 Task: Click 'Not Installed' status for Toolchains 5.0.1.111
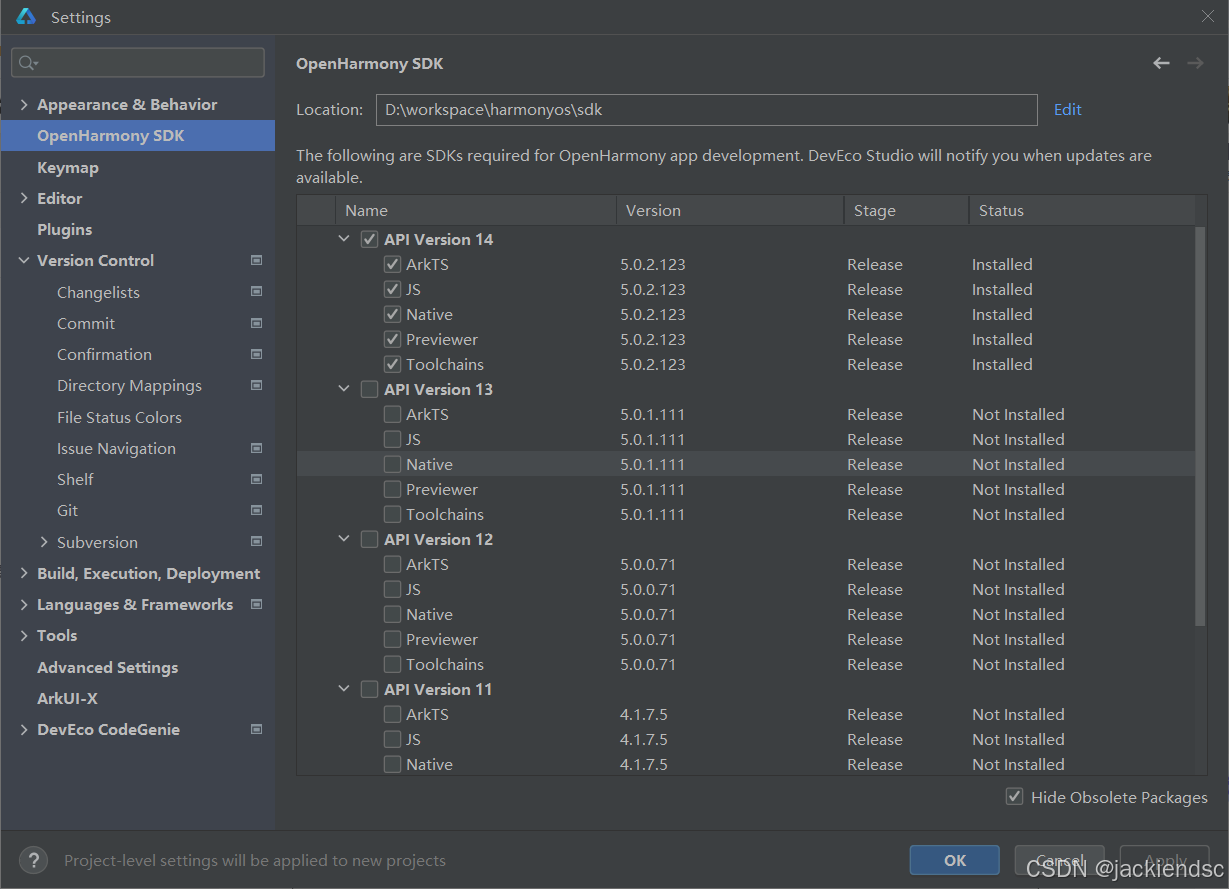pos(1018,514)
